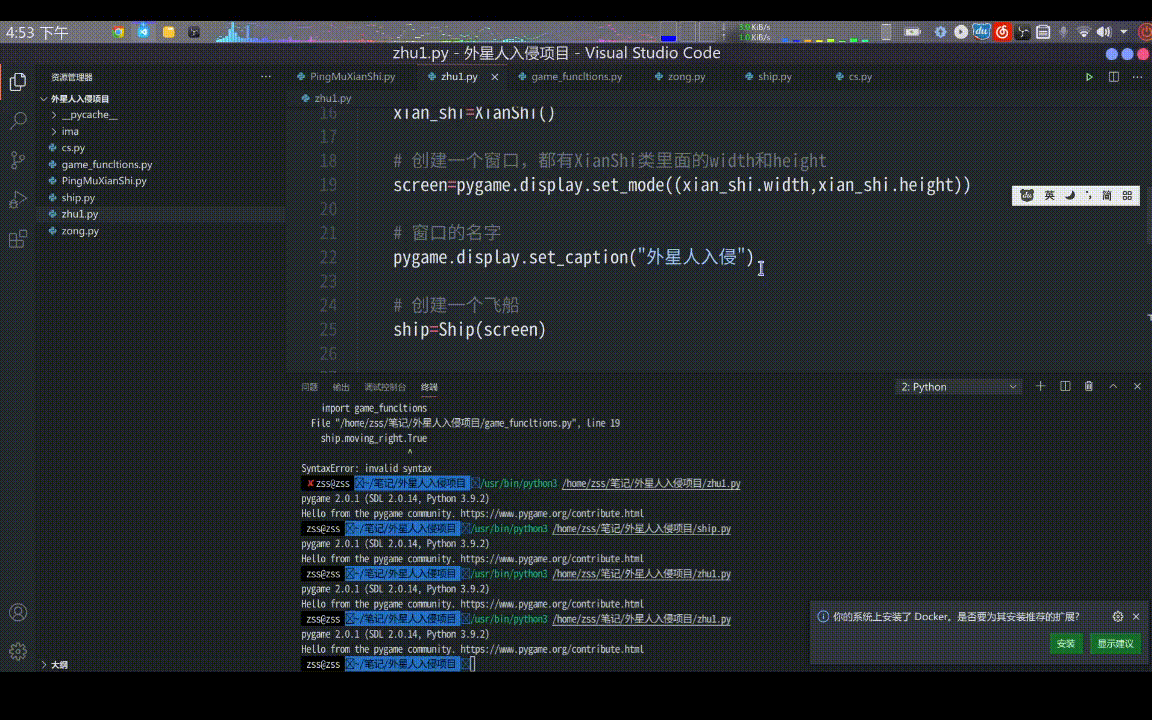This screenshot has height=720, width=1152.
Task: Open Accounts menu in activity bar
Action: [x=18, y=612]
